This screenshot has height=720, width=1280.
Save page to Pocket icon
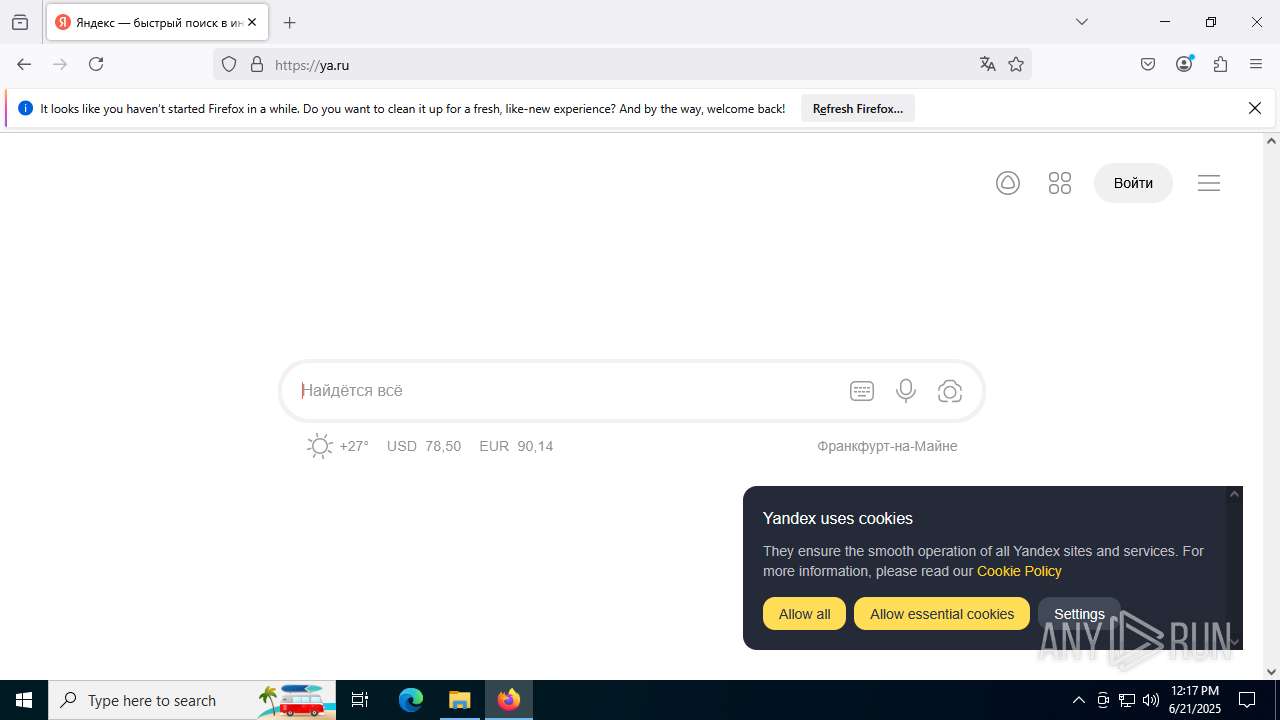1148,64
